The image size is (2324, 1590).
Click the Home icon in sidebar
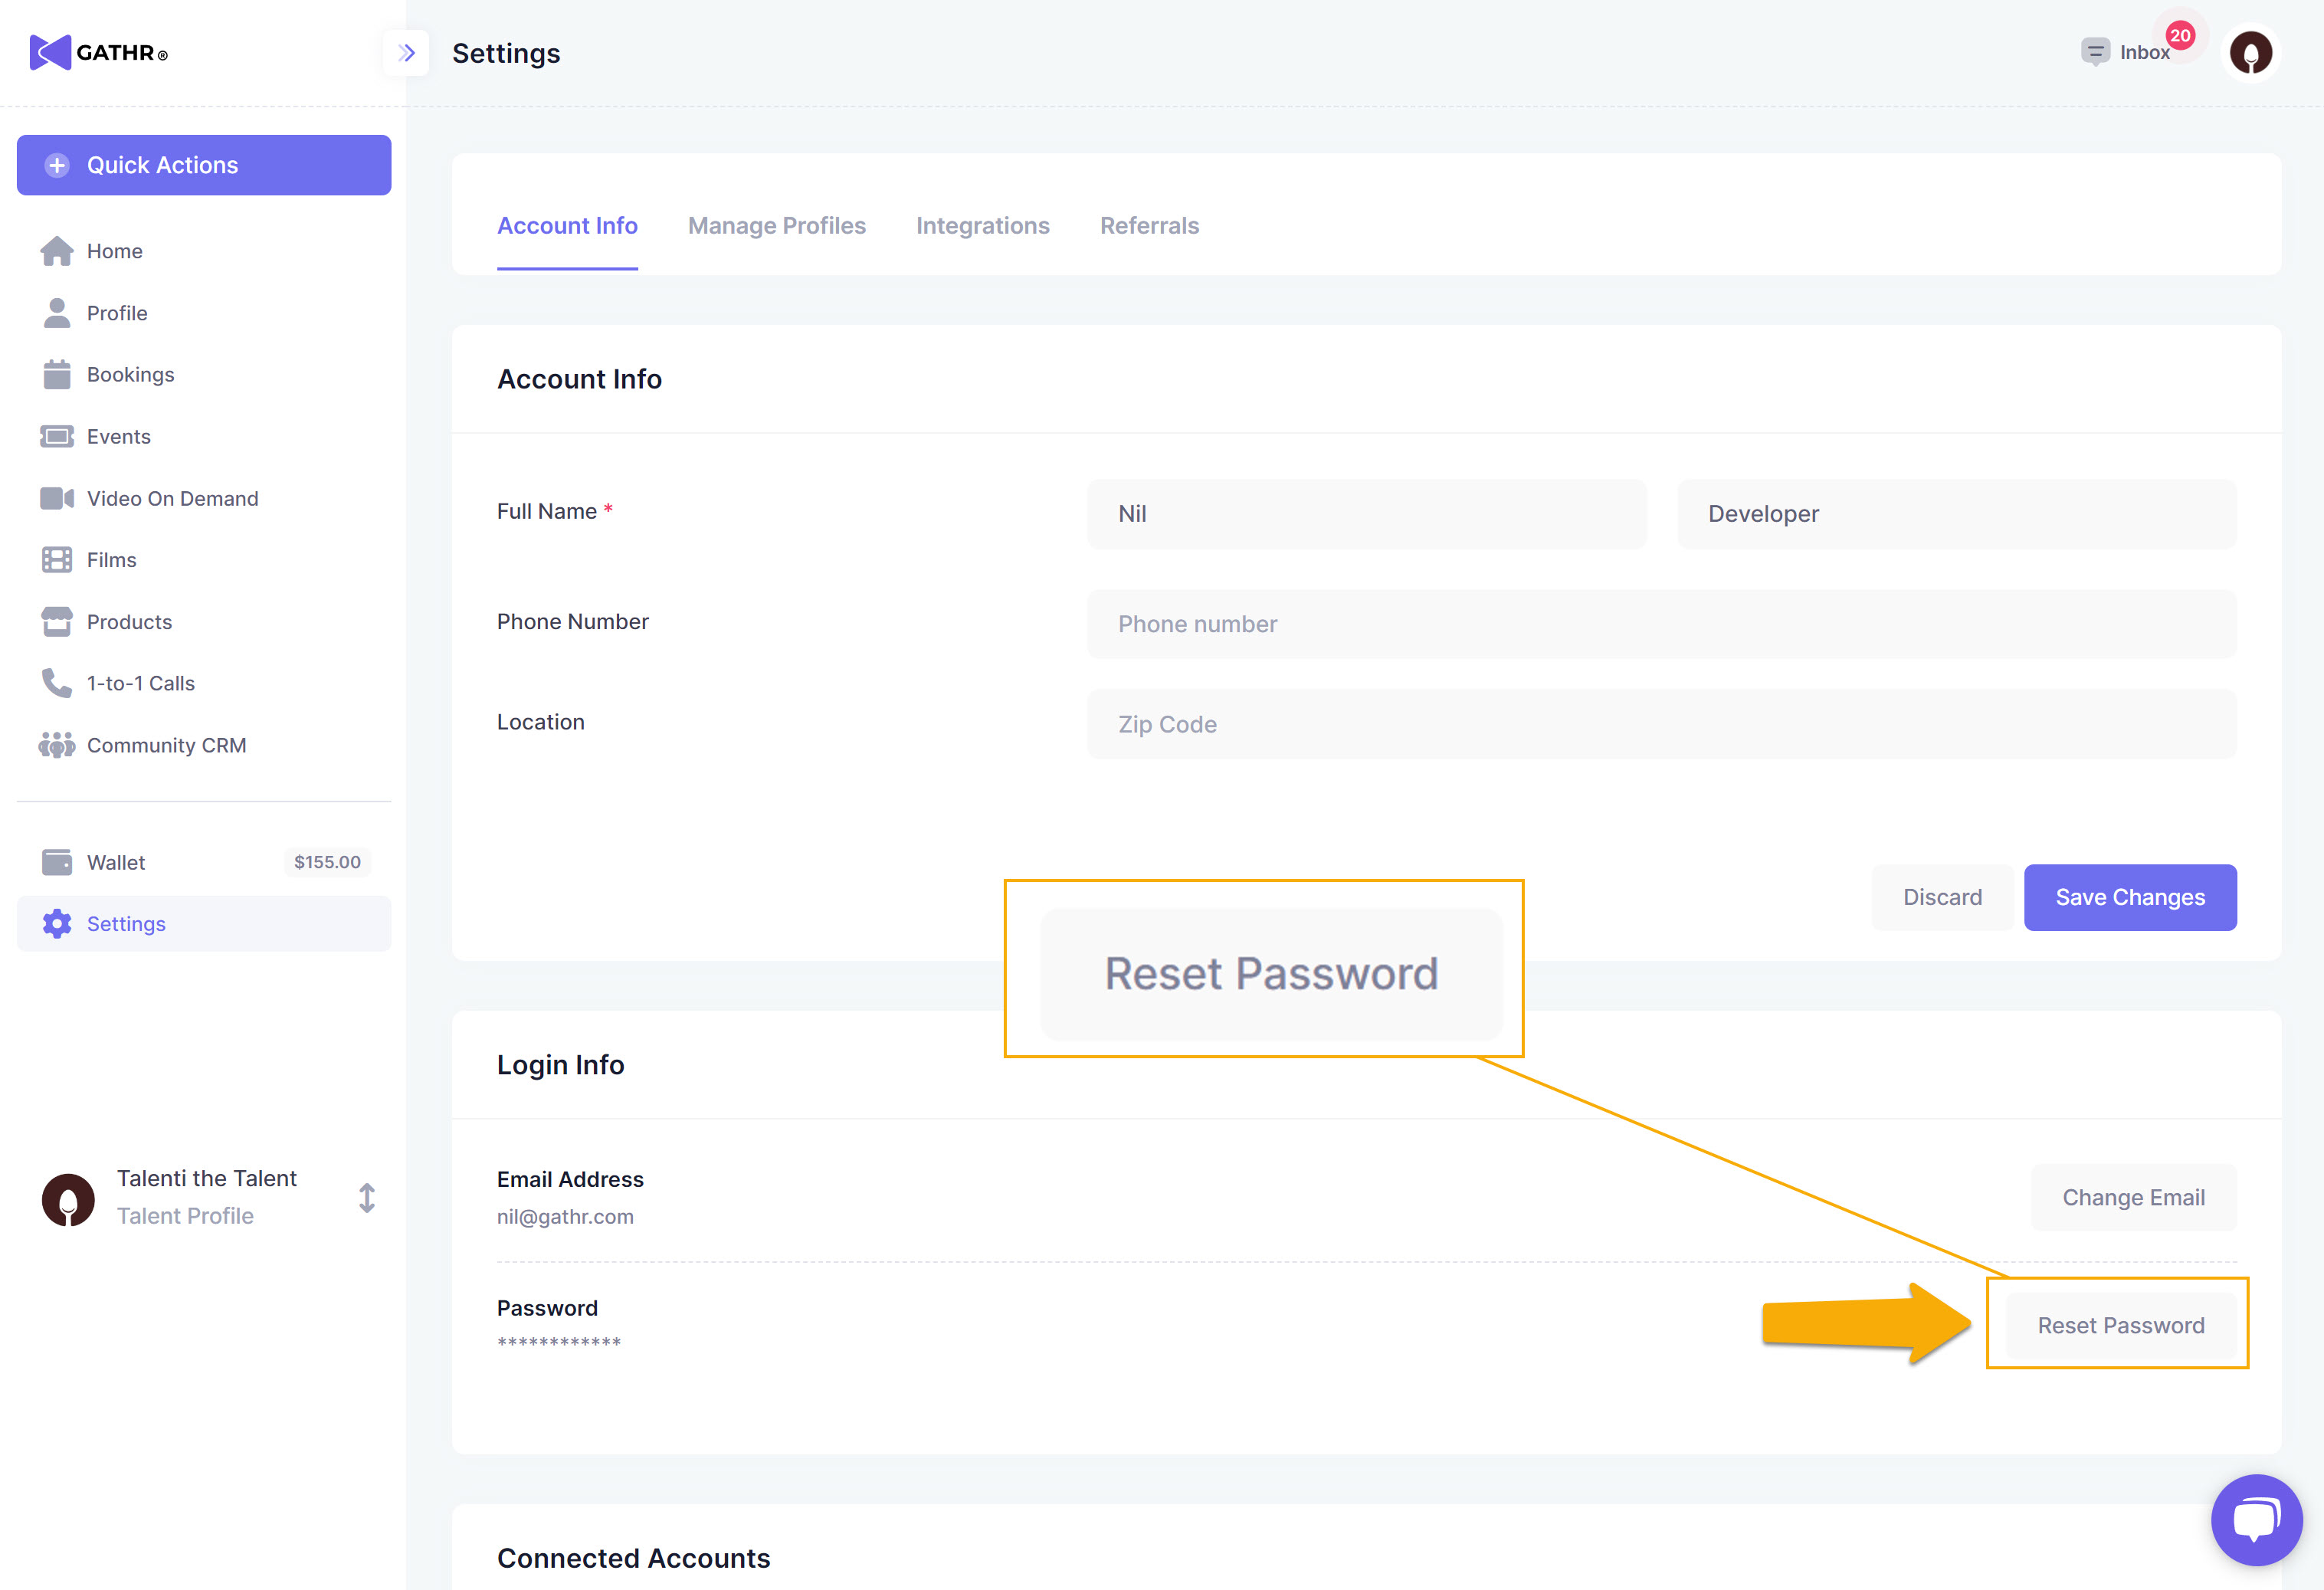click(x=57, y=251)
